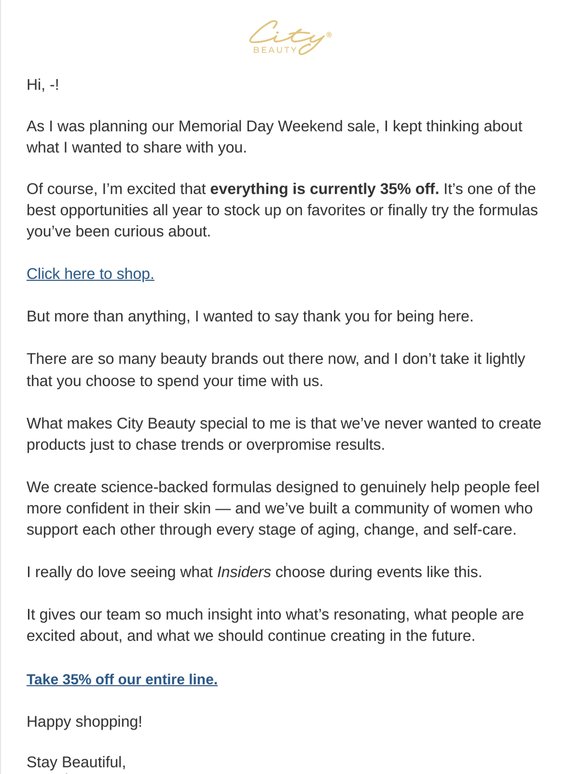Click the paragraph starting "We create science-backed formulas"
This screenshot has width=580, height=774.
283,508
